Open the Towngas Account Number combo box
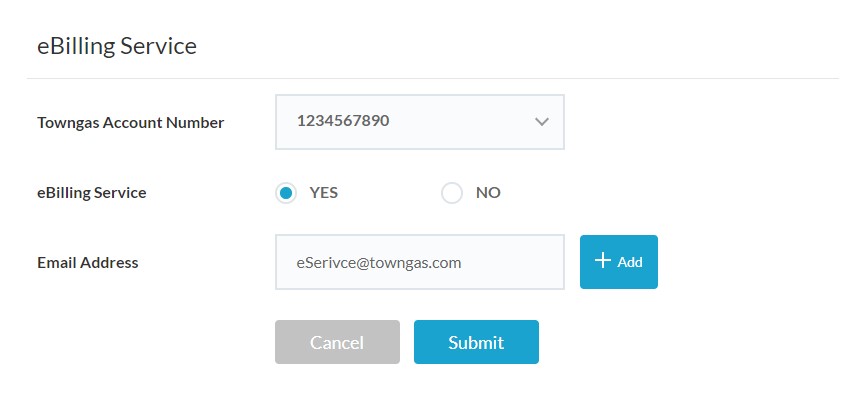The image size is (867, 410). 419,122
